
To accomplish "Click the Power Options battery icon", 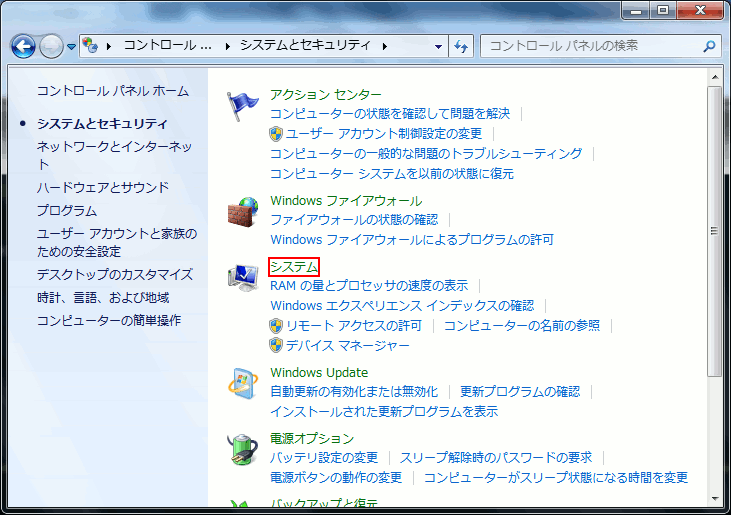I will click(243, 450).
